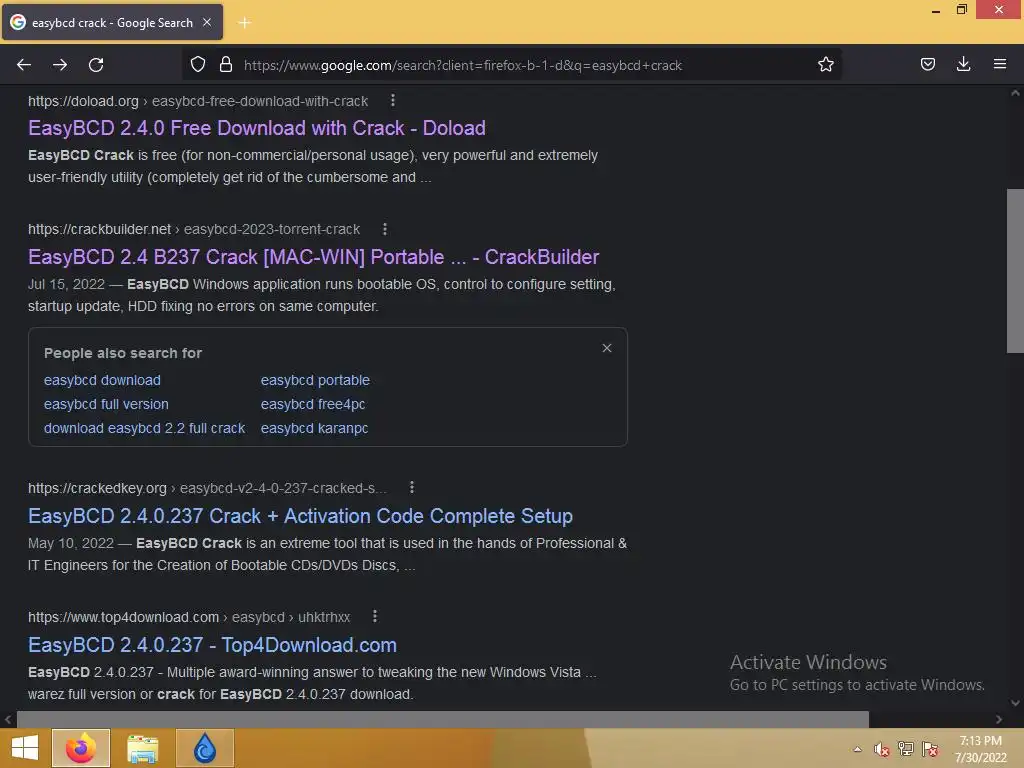1024x768 pixels.
Task: Click the People also search for heading
Action: (123, 353)
